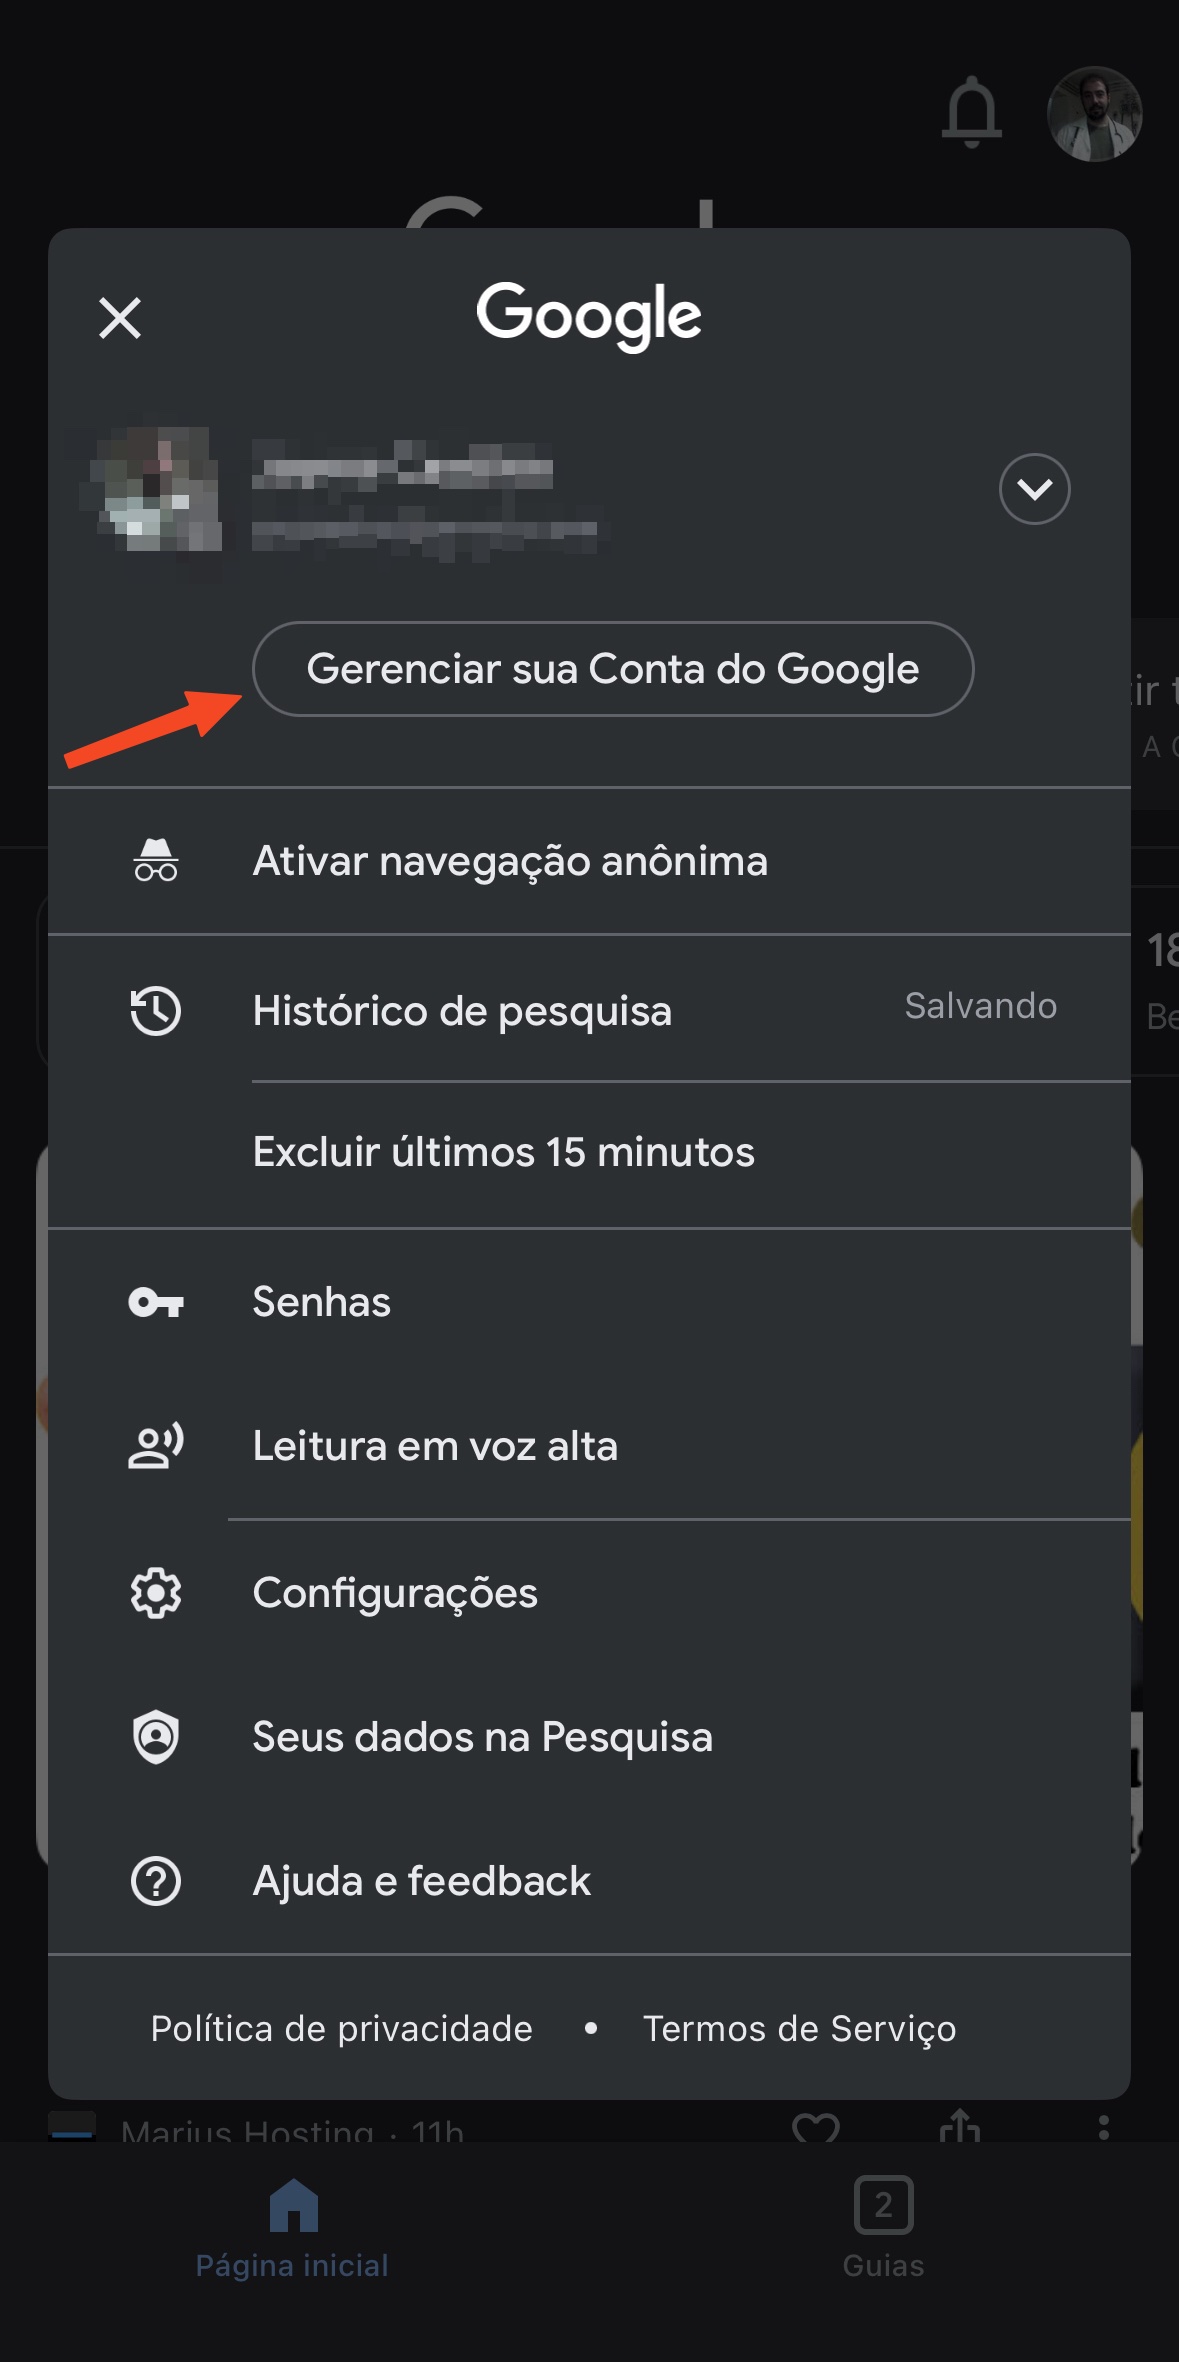Open Leitura em voz alta

[x=435, y=1446]
